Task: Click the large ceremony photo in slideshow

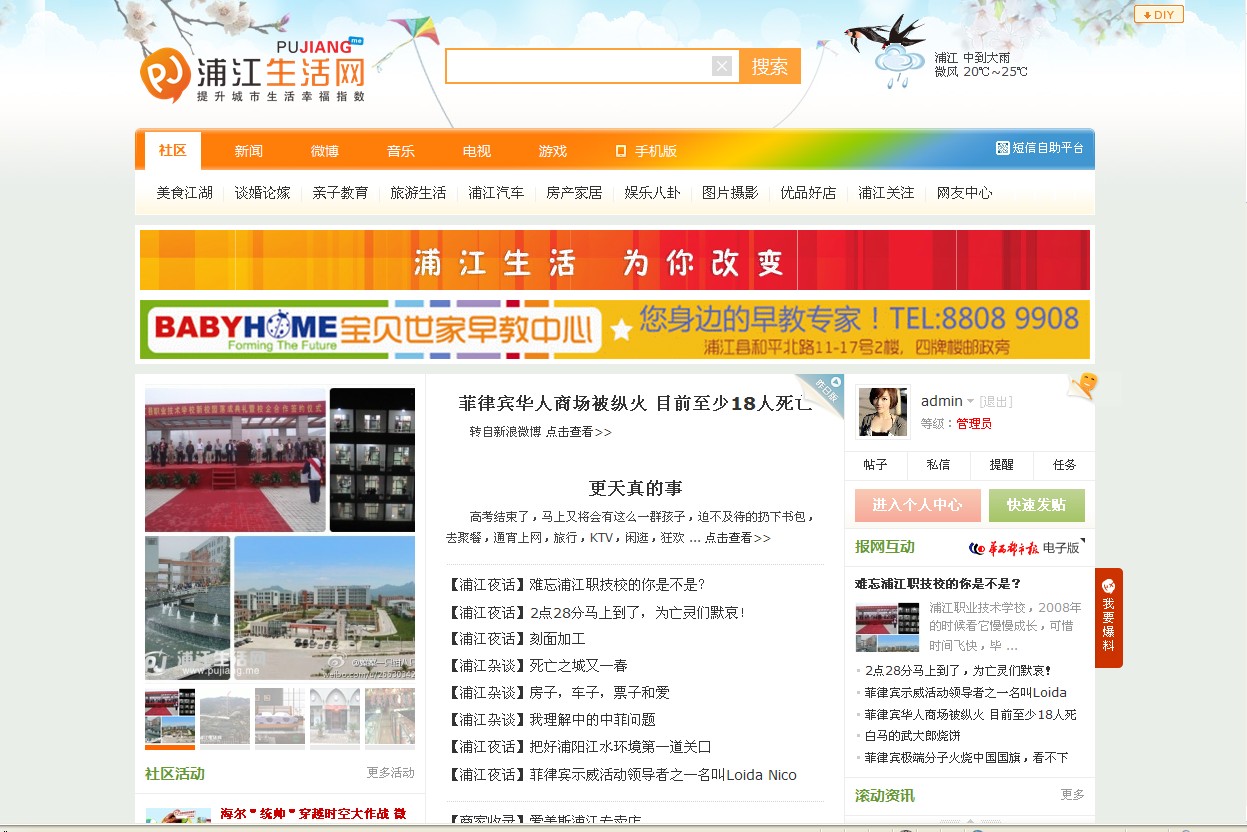Action: (235, 460)
